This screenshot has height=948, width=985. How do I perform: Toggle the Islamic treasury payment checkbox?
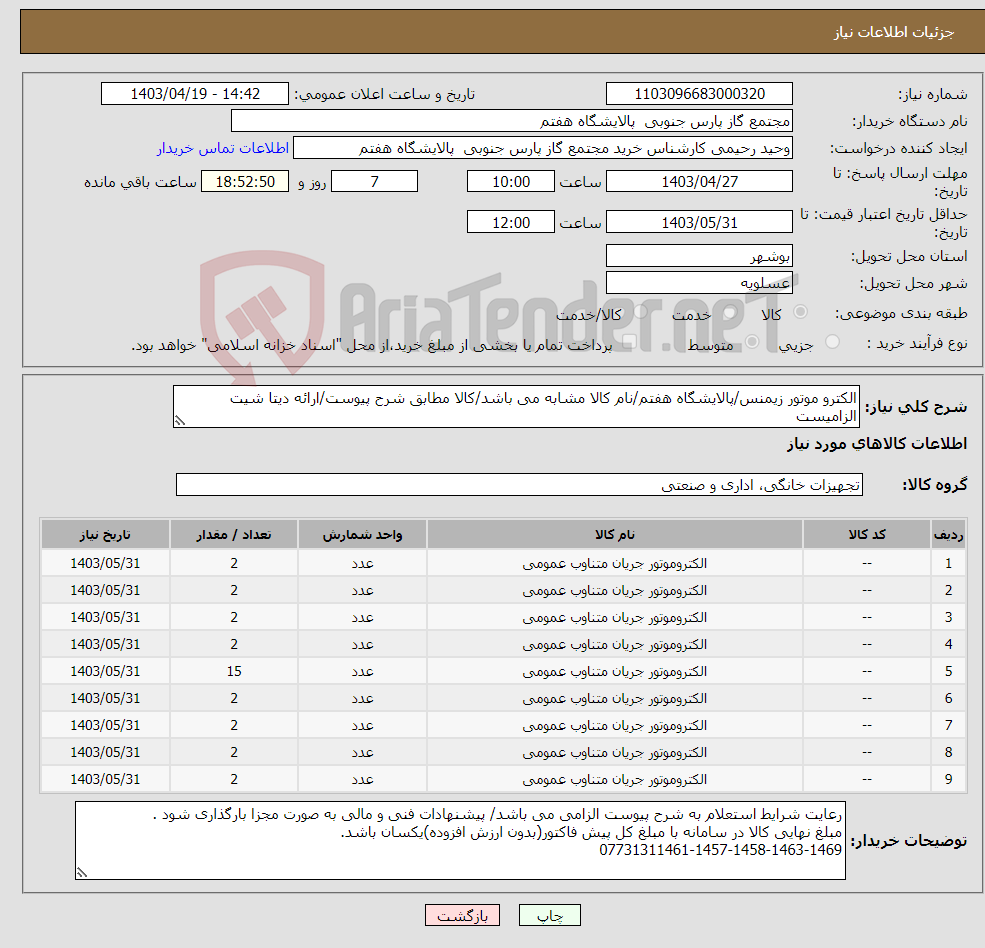tap(629, 342)
